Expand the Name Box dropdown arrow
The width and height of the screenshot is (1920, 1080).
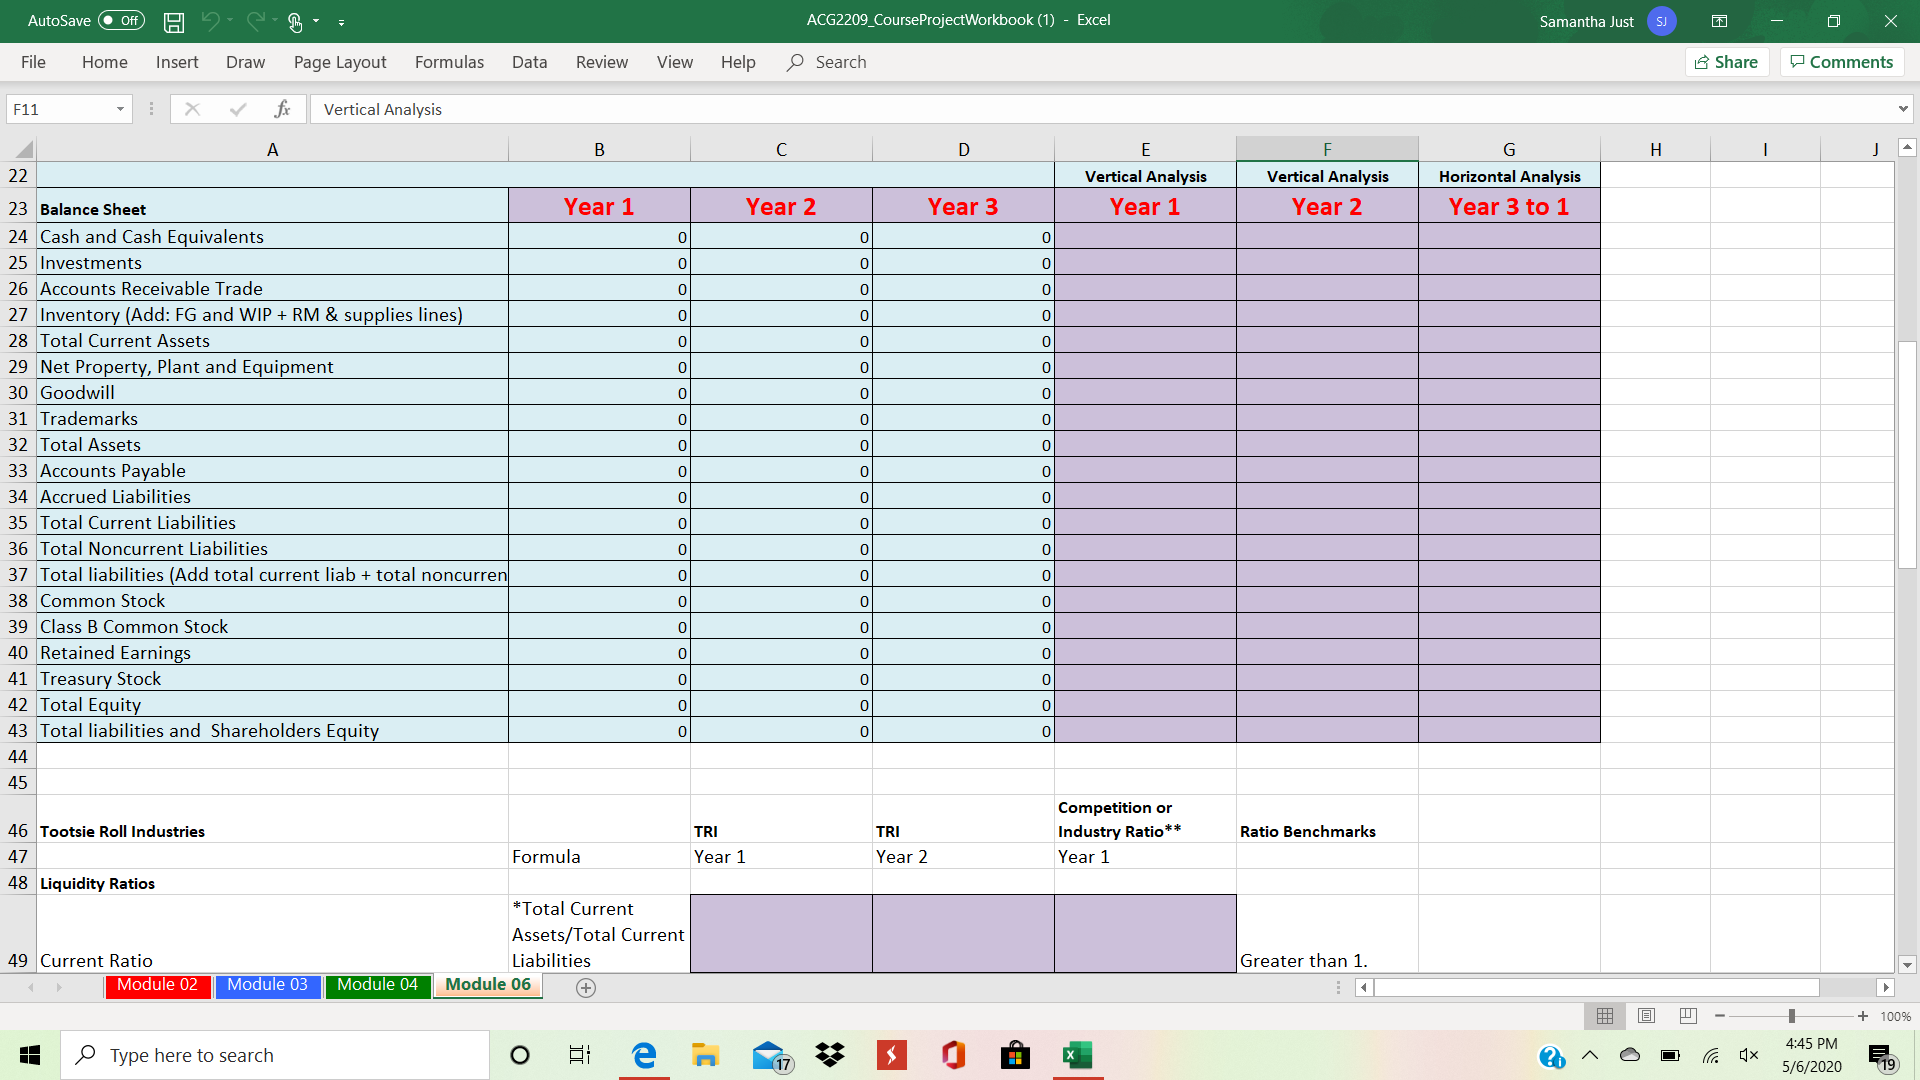[120, 109]
